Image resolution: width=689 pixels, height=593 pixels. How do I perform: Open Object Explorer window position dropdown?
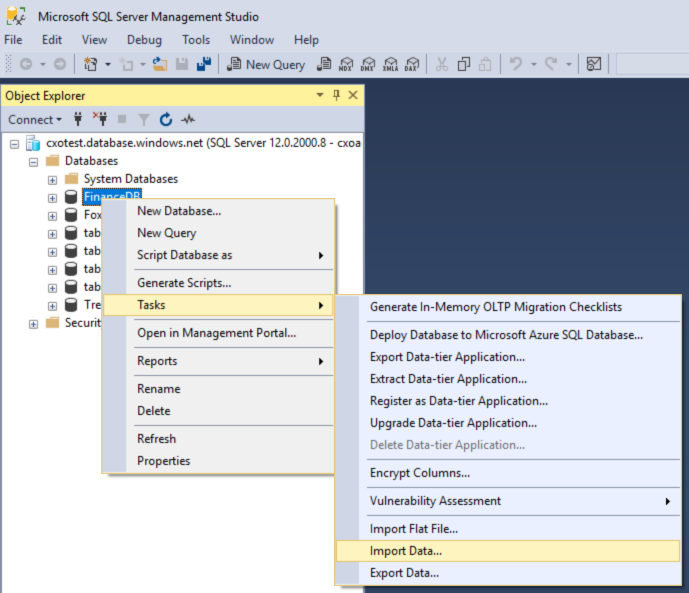pos(320,95)
